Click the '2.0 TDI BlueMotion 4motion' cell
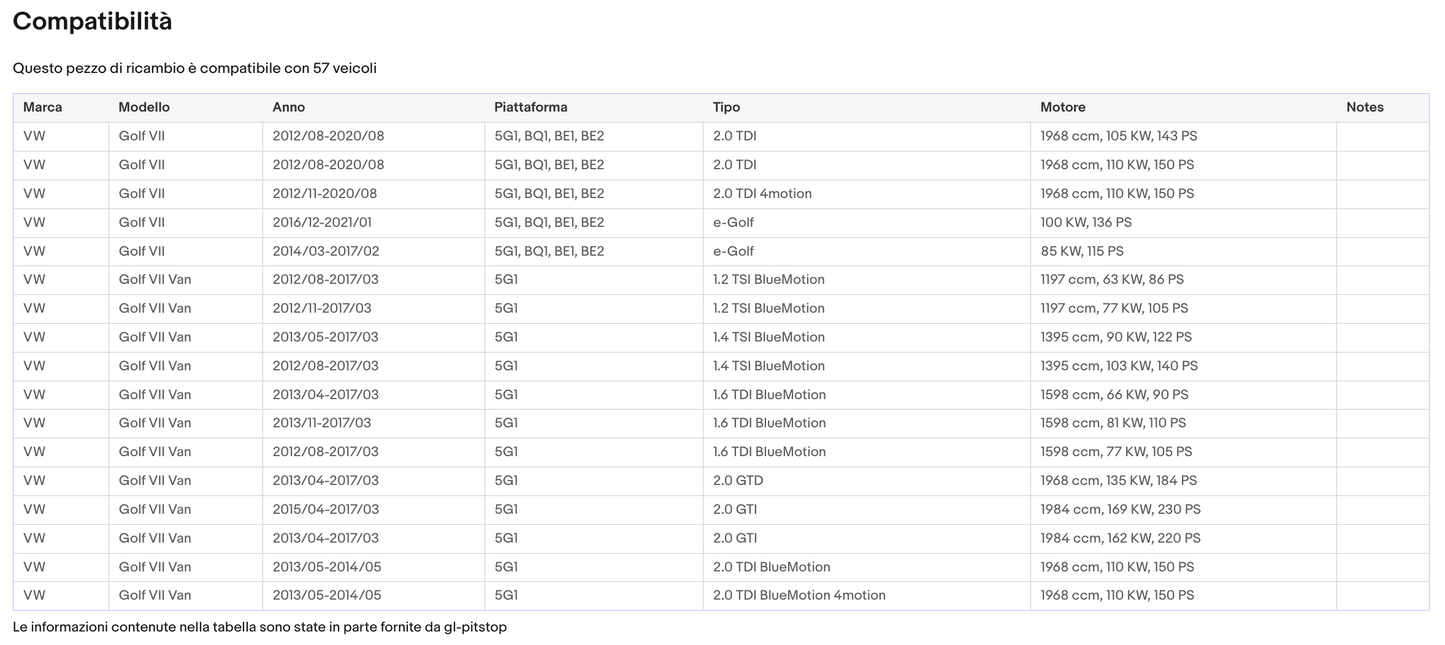The image size is (1445, 645). coord(799,595)
